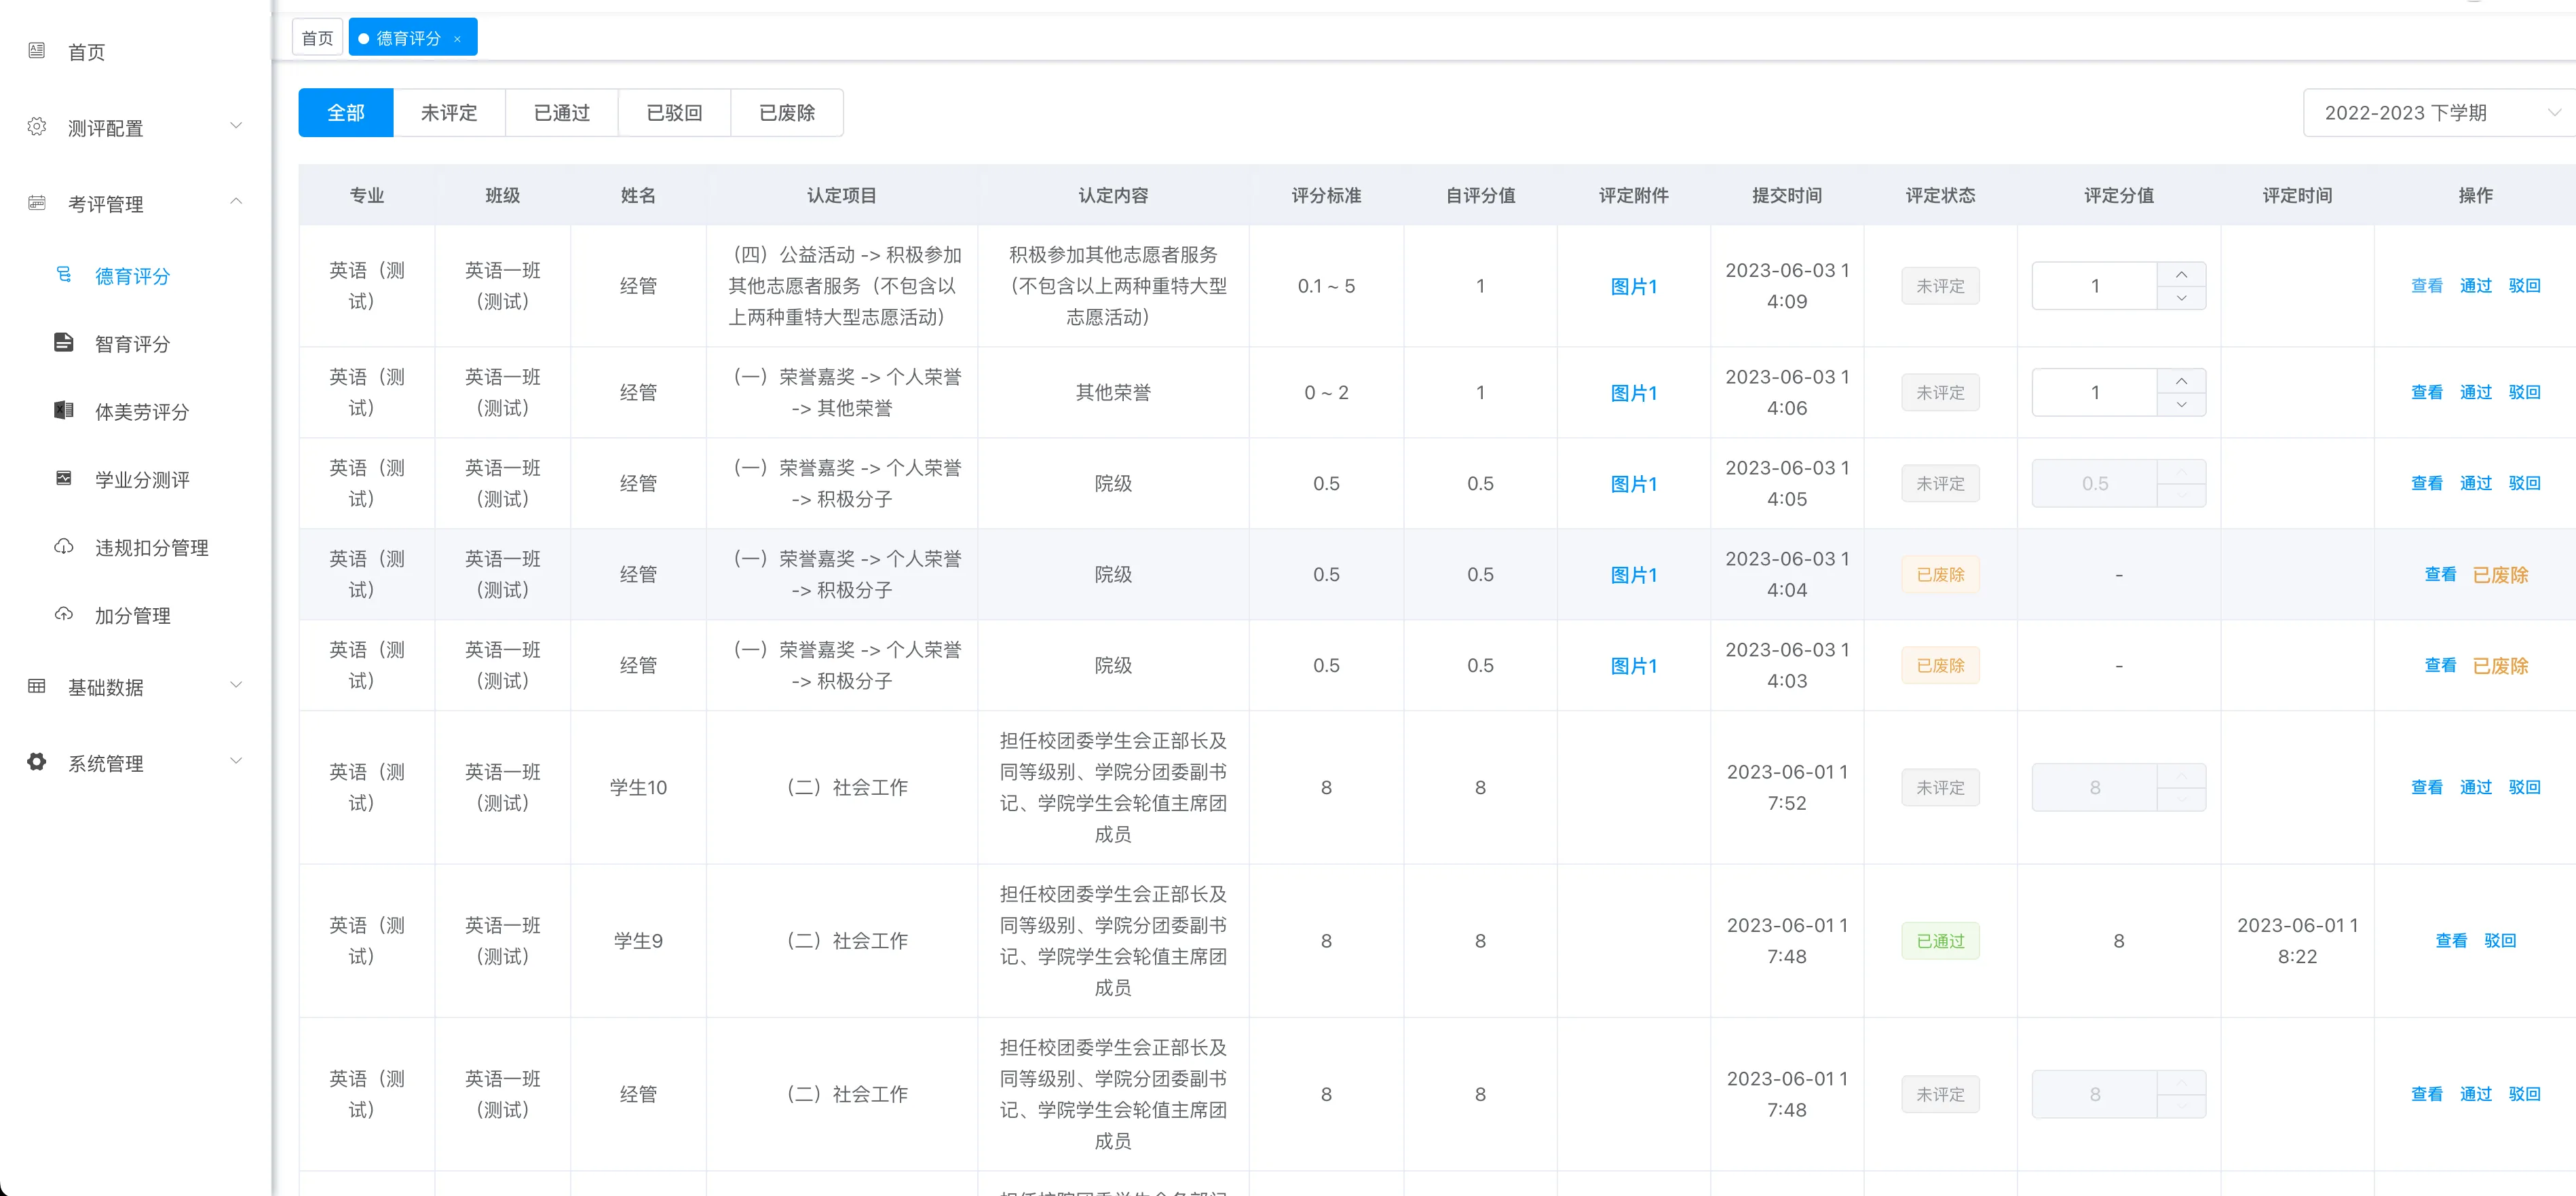Switch to the 未评定 filter tab
The image size is (2576, 1196).
449,112
